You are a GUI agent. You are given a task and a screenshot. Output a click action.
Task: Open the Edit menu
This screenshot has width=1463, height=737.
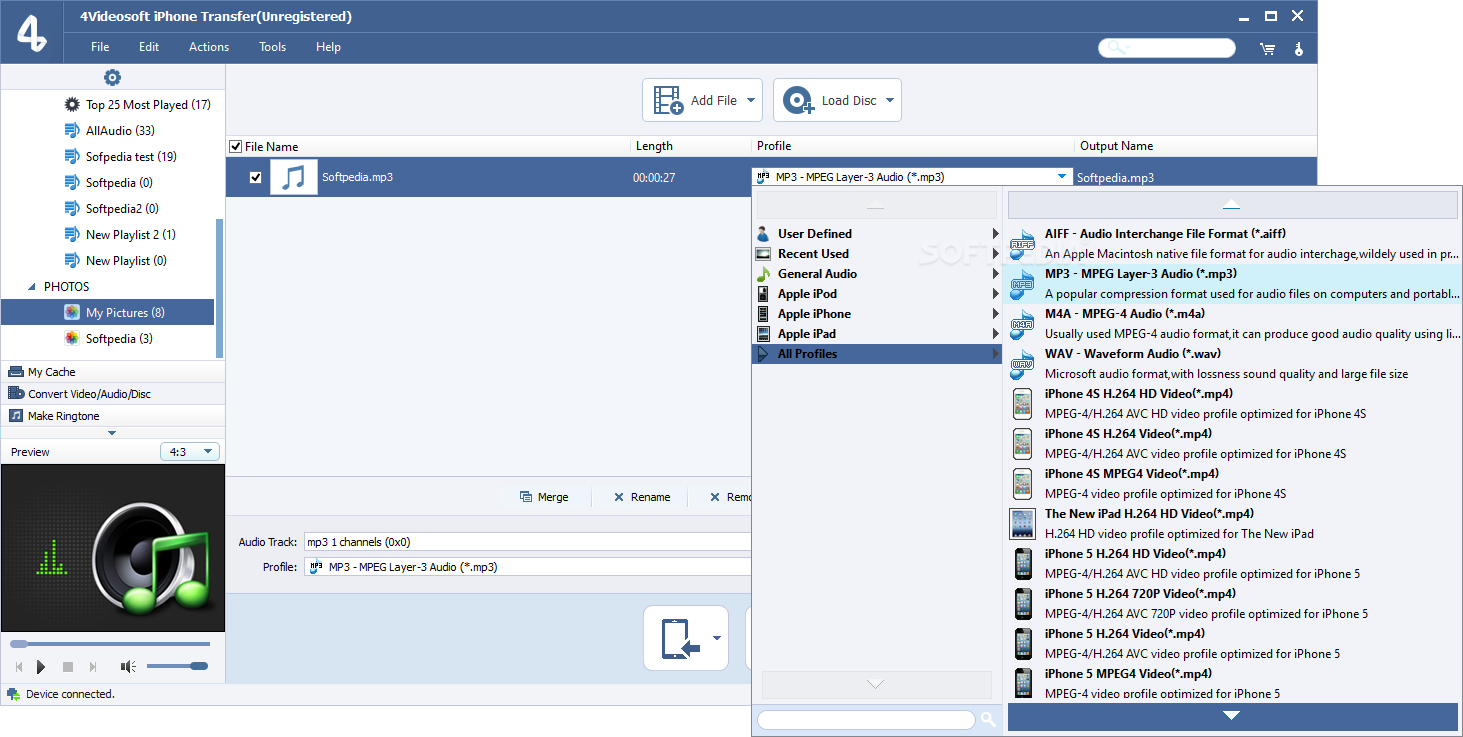click(149, 47)
